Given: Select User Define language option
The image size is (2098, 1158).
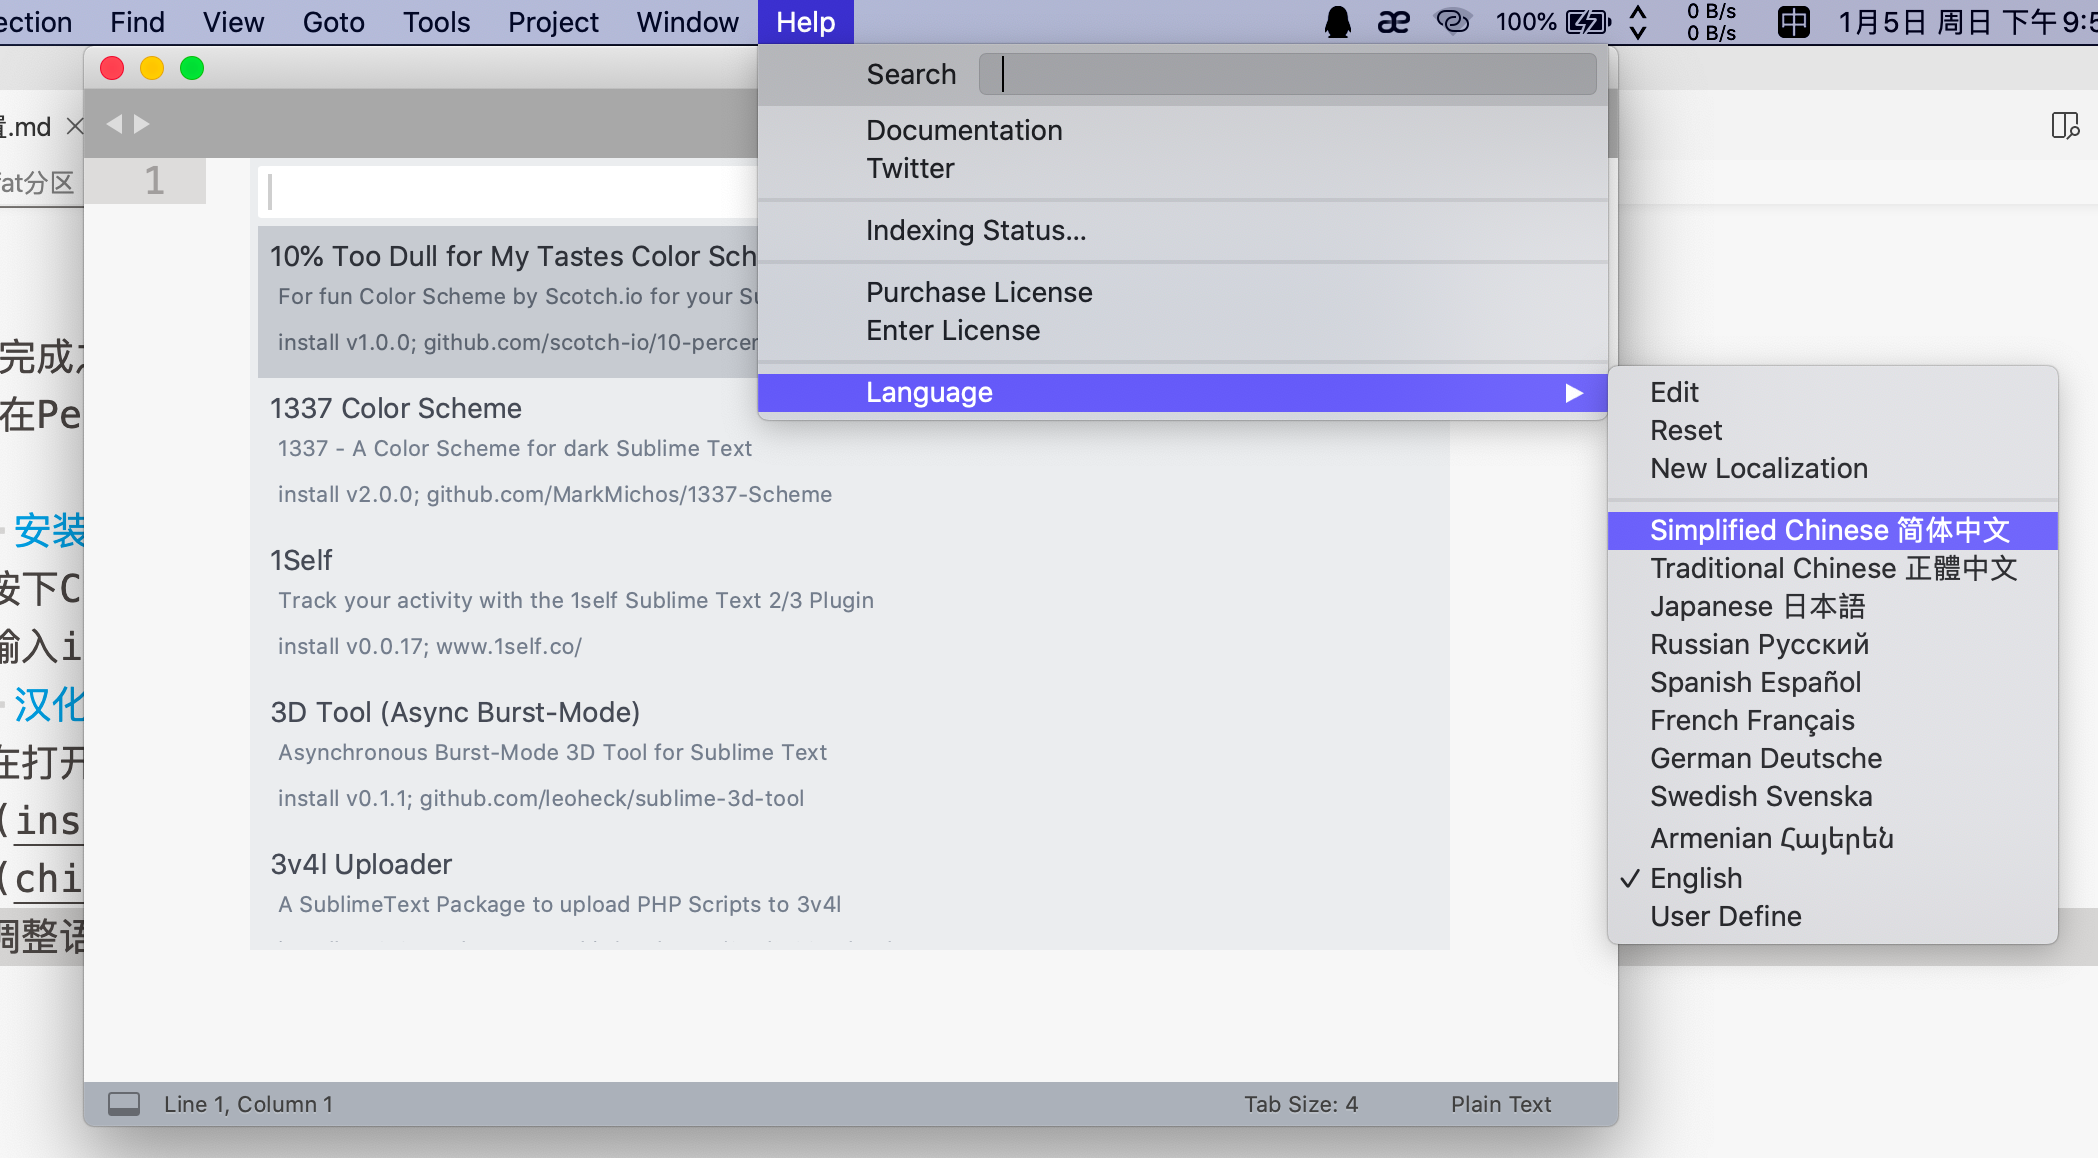Looking at the screenshot, I should point(1832,916).
